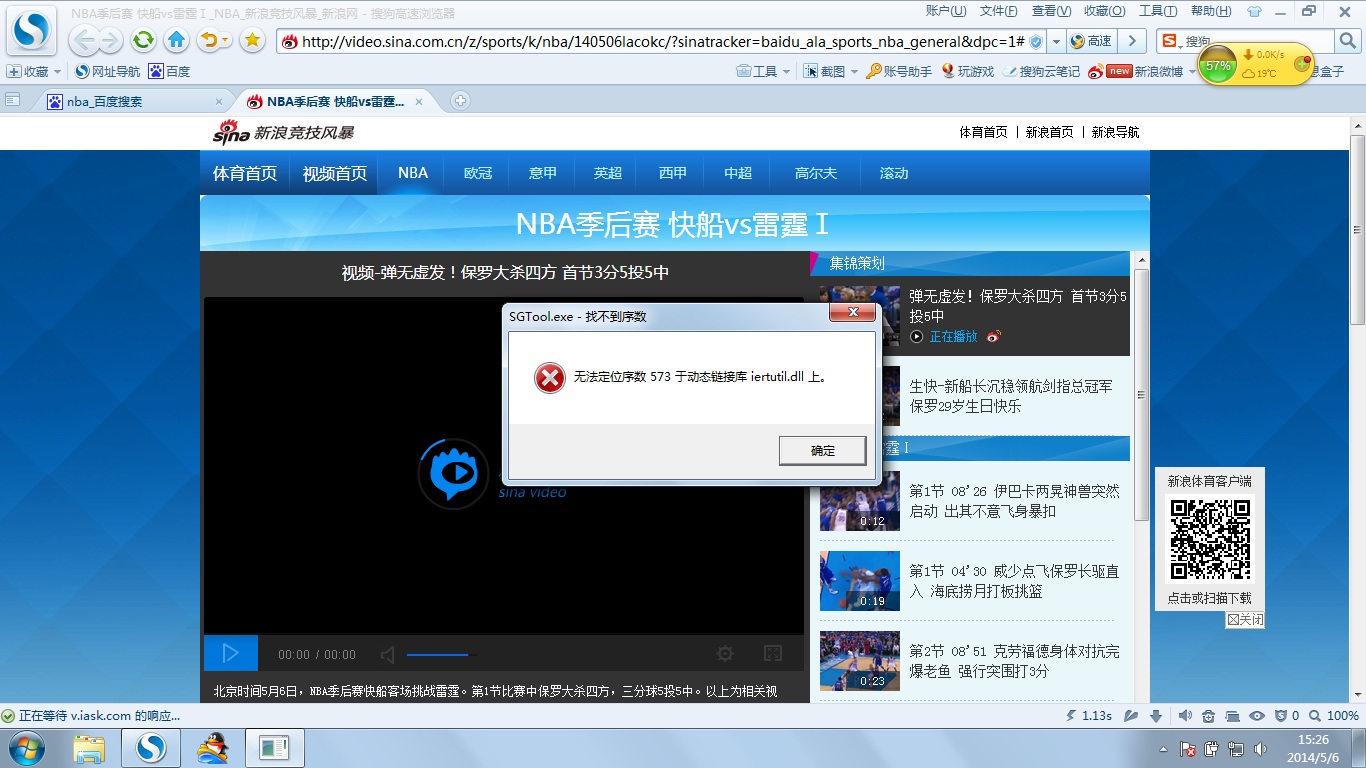Image resolution: width=1366 pixels, height=768 pixels.
Task: Open thumbnail 威少点飞保罗 0:19
Action: (860, 580)
